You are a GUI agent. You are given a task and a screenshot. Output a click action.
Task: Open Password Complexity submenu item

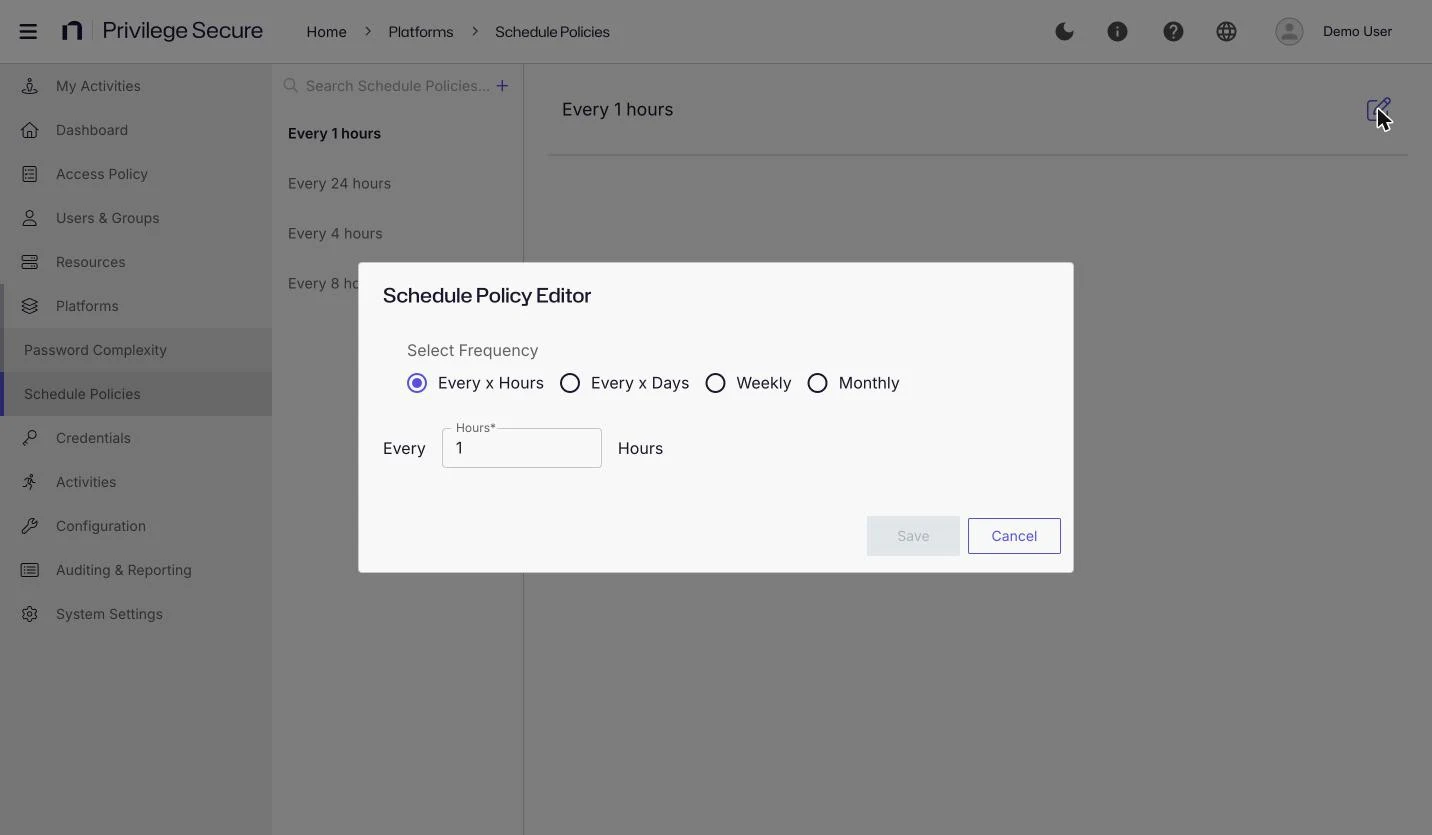(136, 350)
